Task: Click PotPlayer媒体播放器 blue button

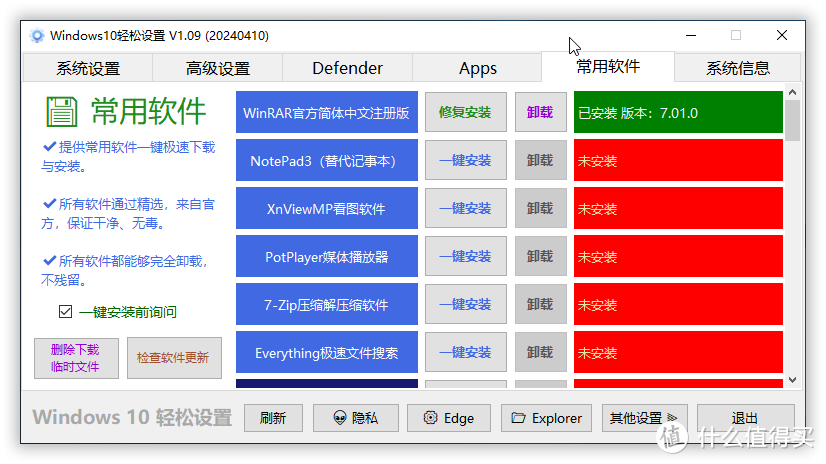Action: click(x=327, y=256)
